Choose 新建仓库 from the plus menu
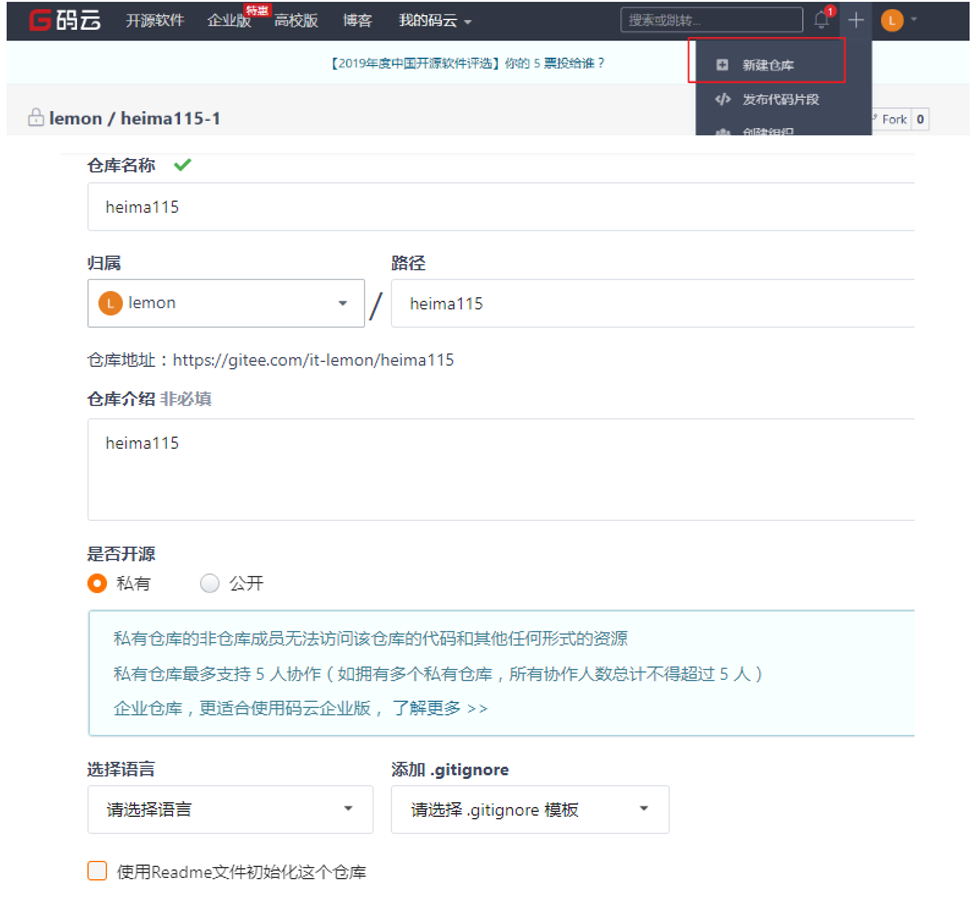The height and width of the screenshot is (900, 973). tap(767, 65)
